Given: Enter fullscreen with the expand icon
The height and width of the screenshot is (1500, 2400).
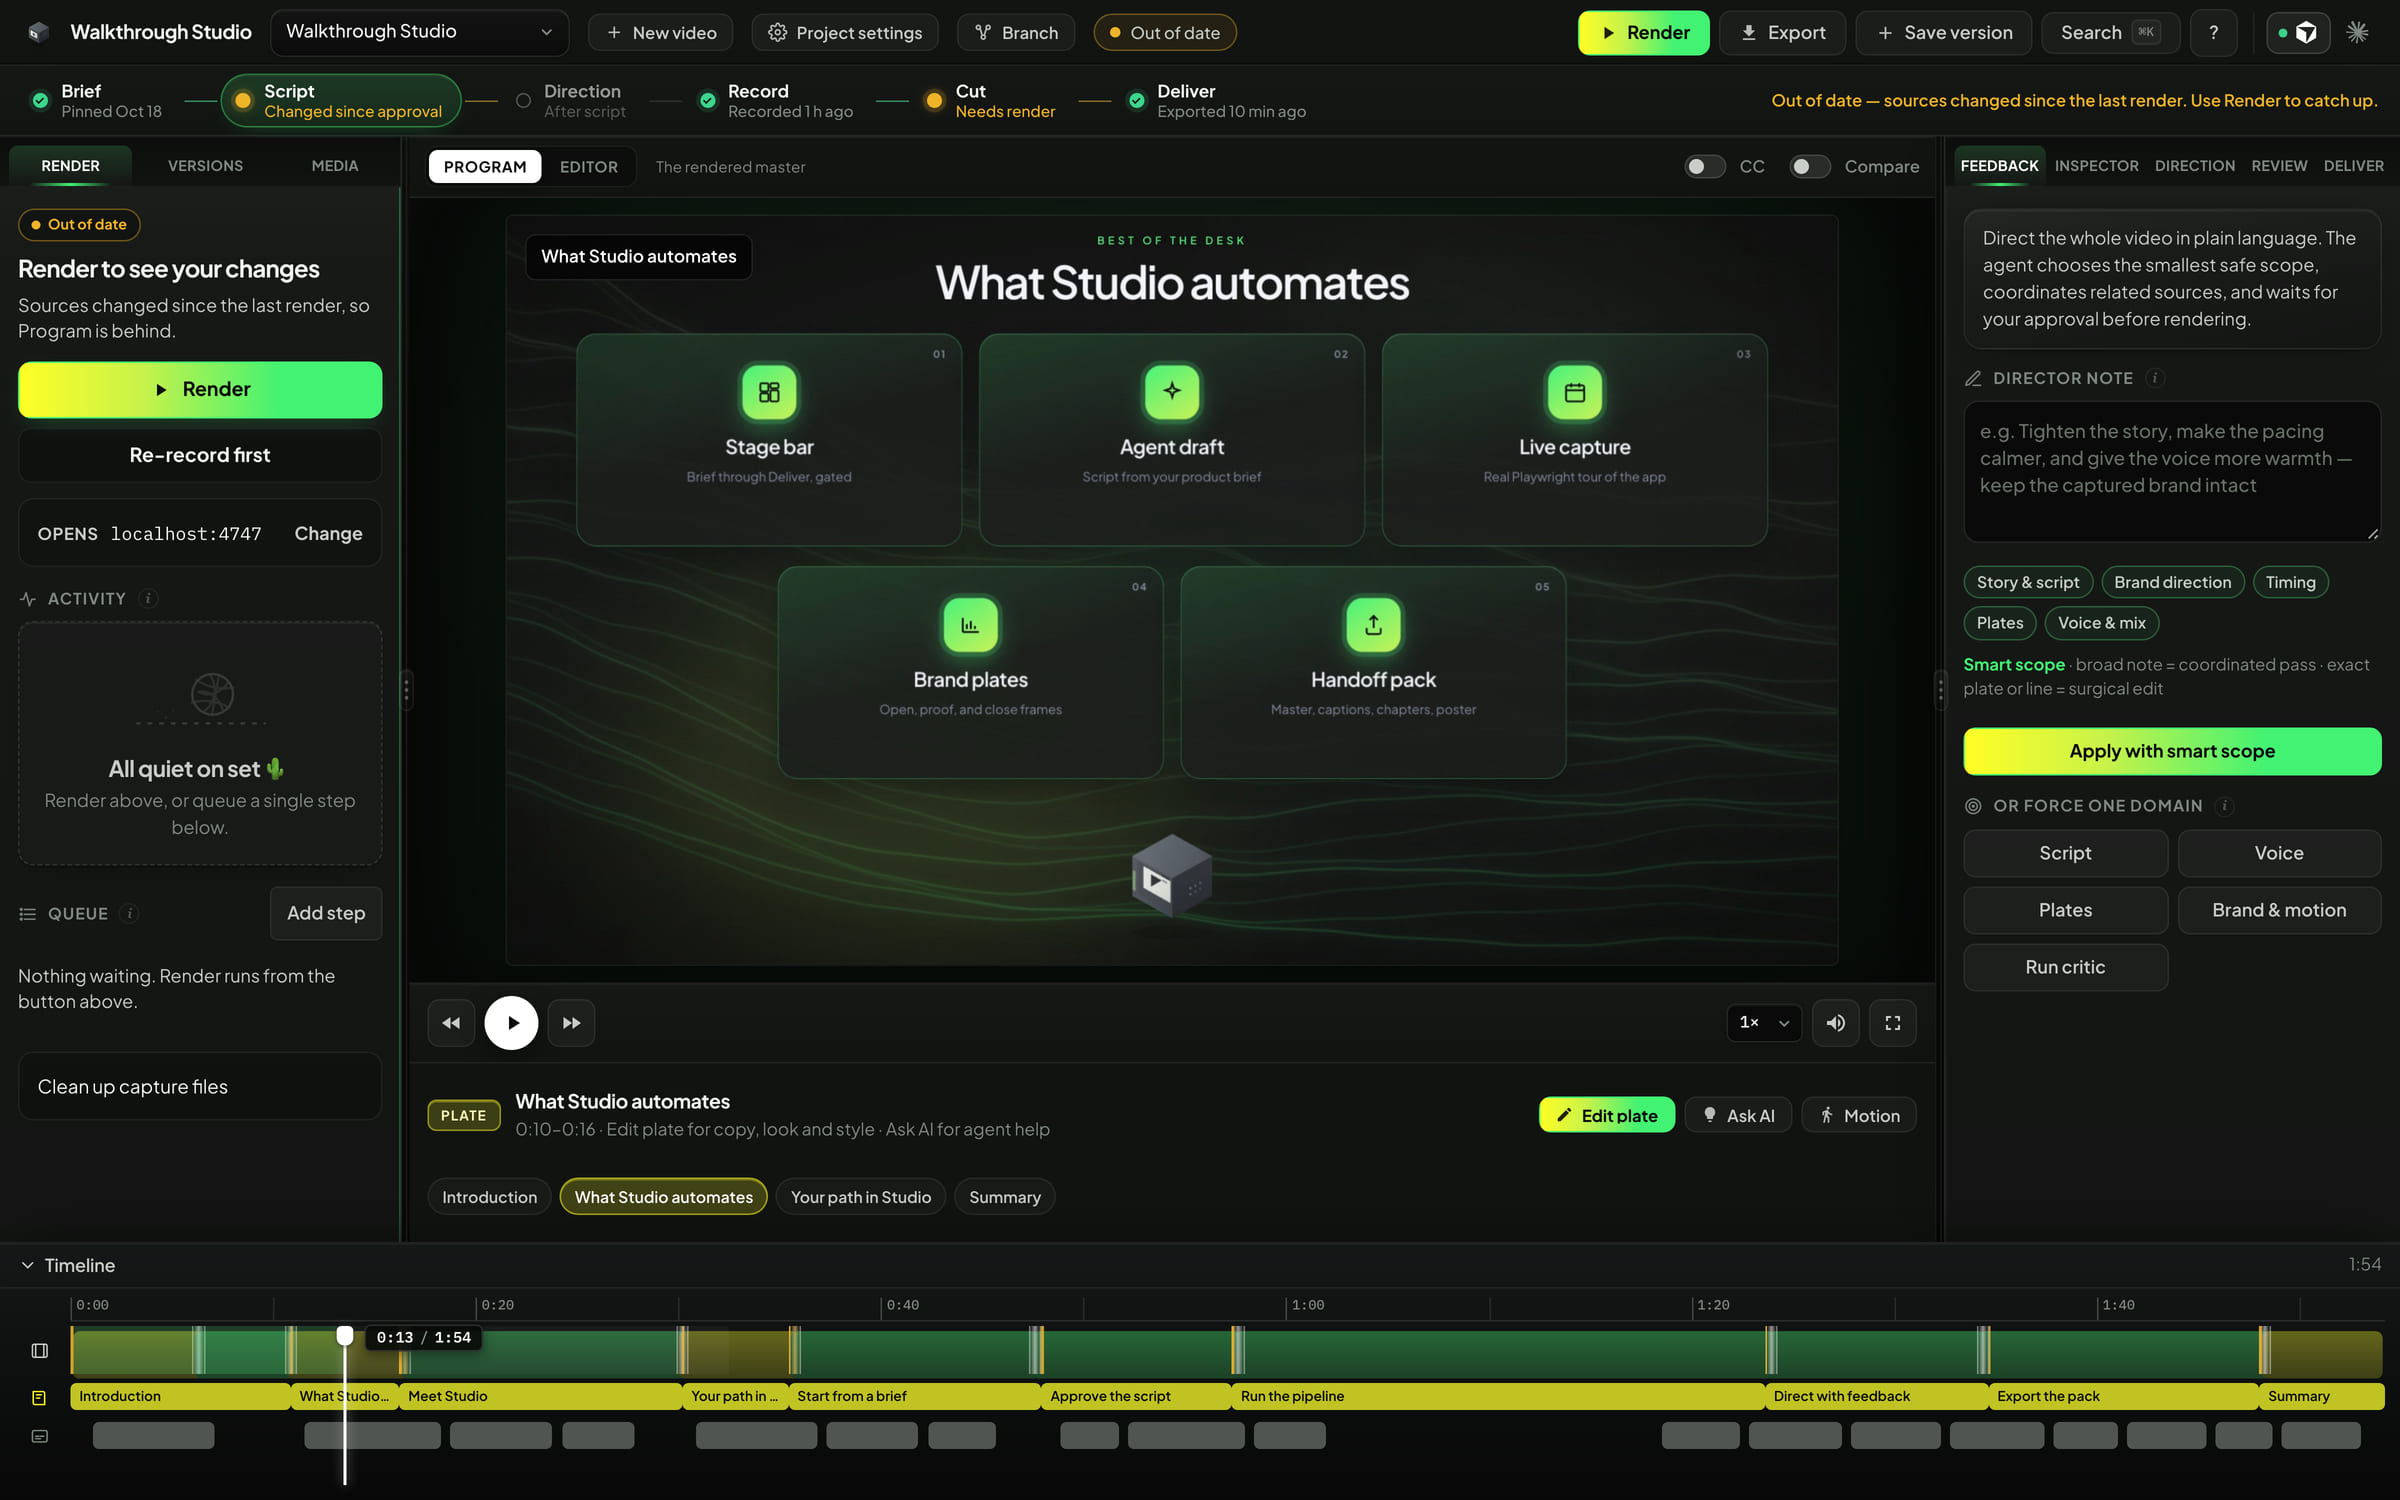Looking at the screenshot, I should pyautogui.click(x=1892, y=1022).
